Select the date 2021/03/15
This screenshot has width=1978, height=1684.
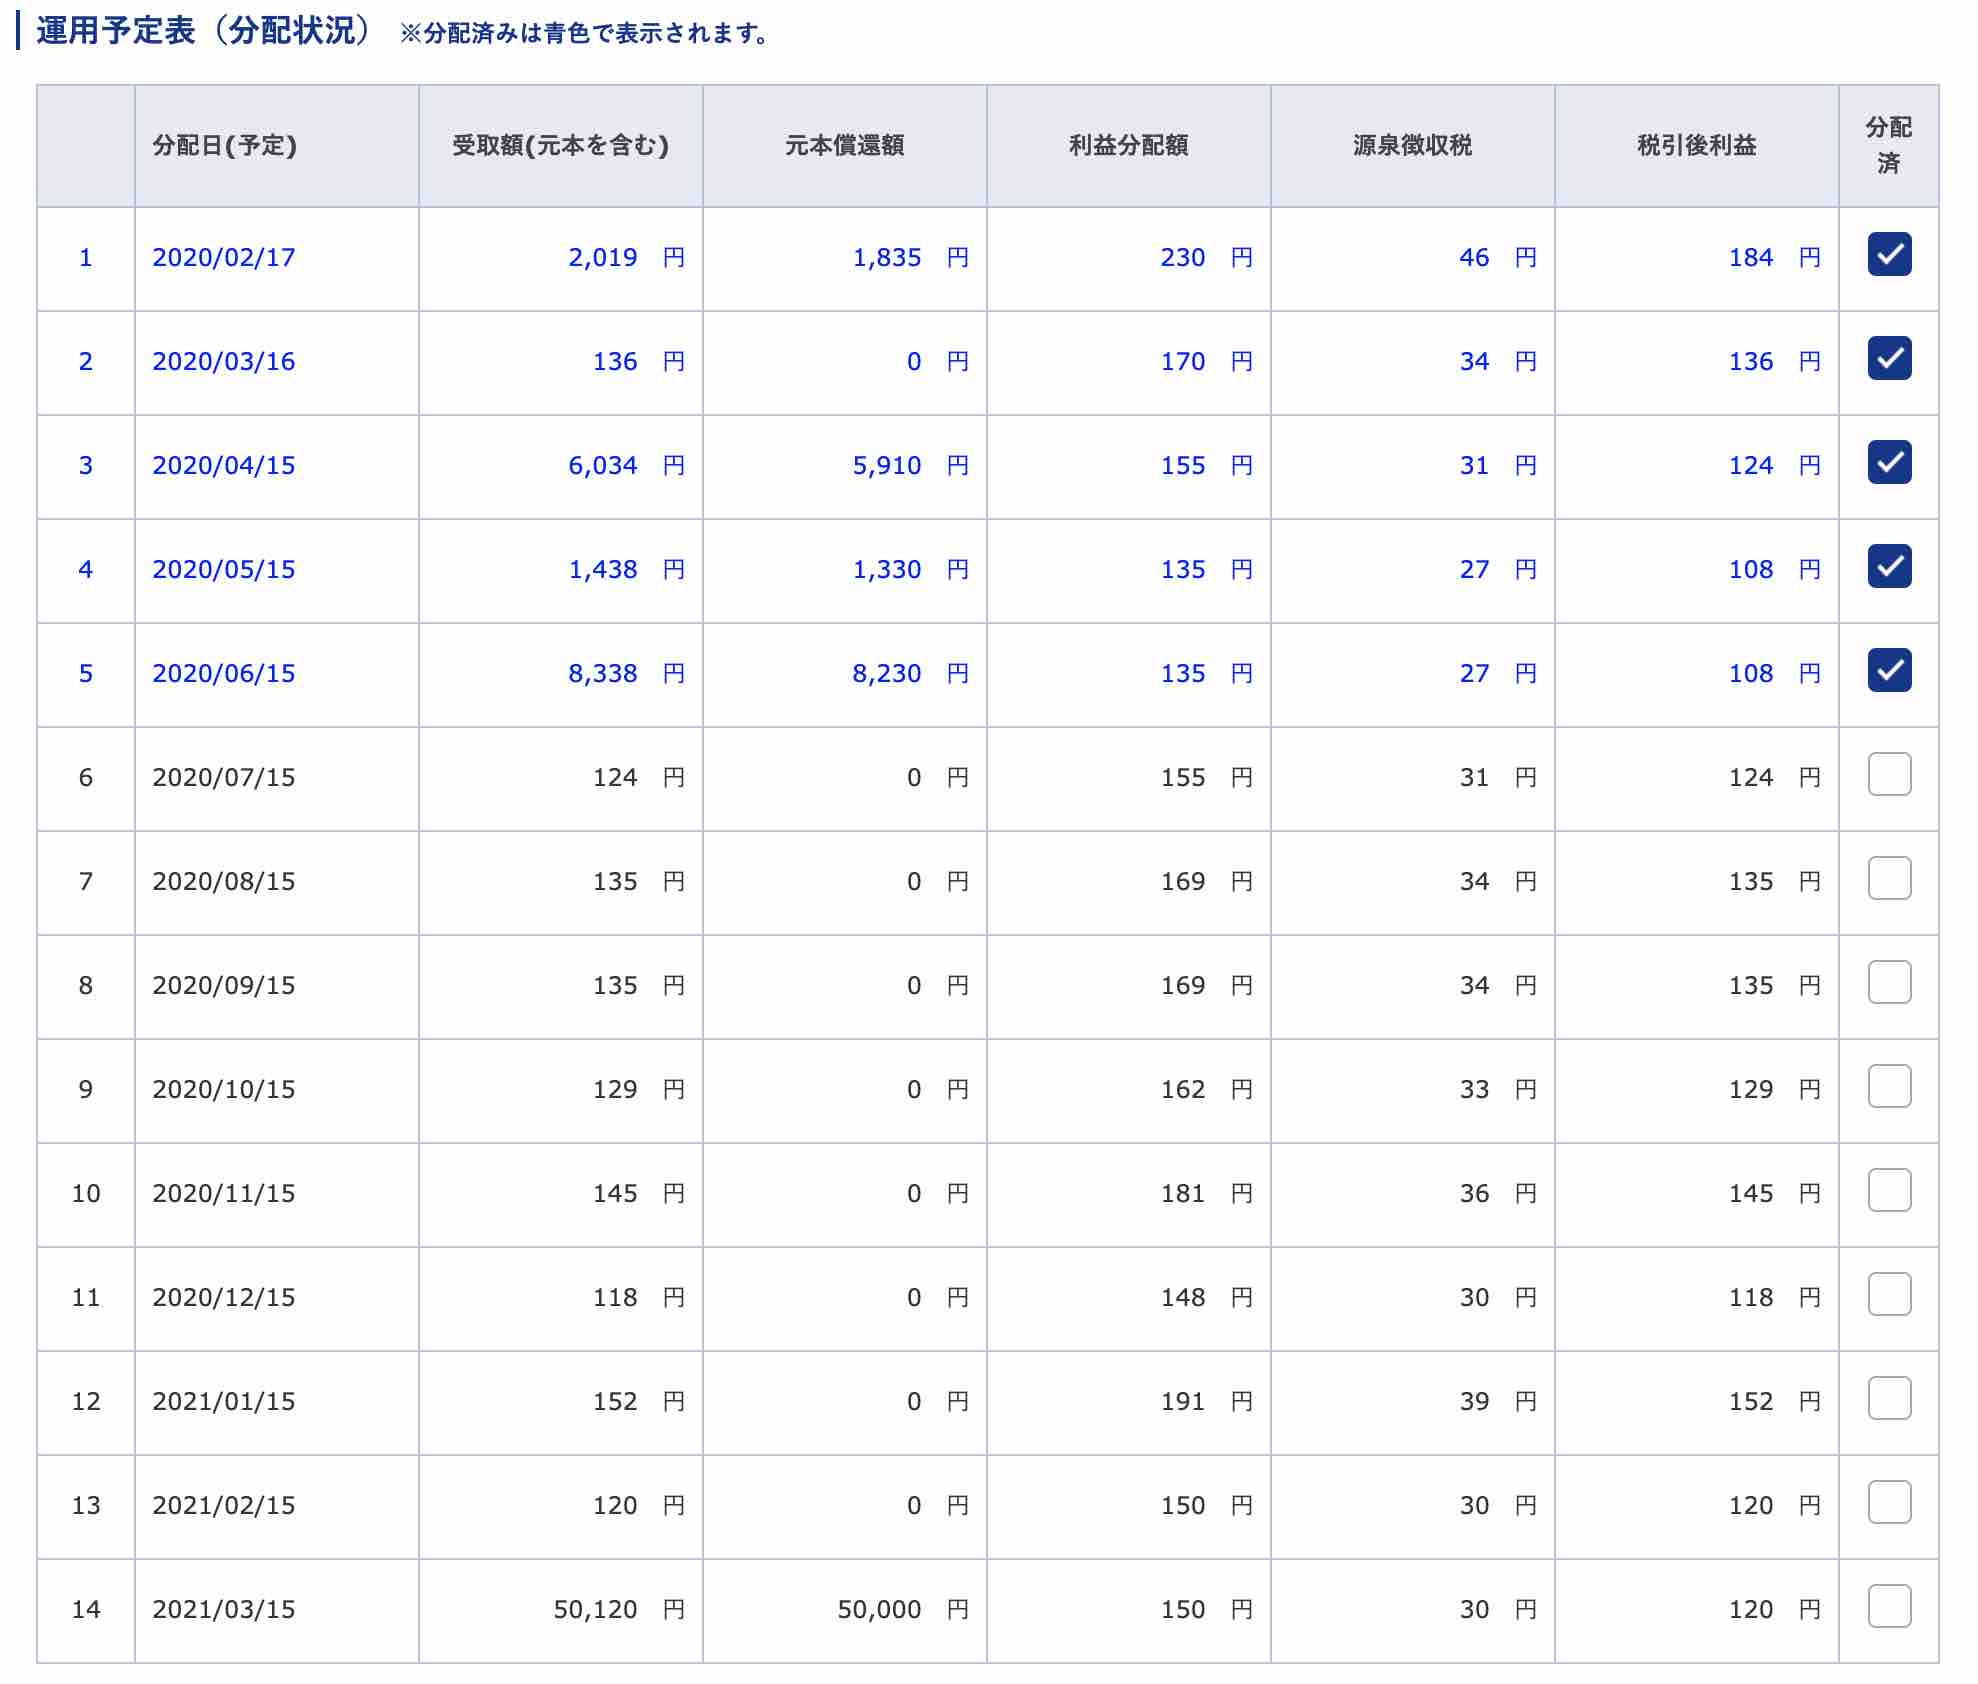coord(224,1610)
